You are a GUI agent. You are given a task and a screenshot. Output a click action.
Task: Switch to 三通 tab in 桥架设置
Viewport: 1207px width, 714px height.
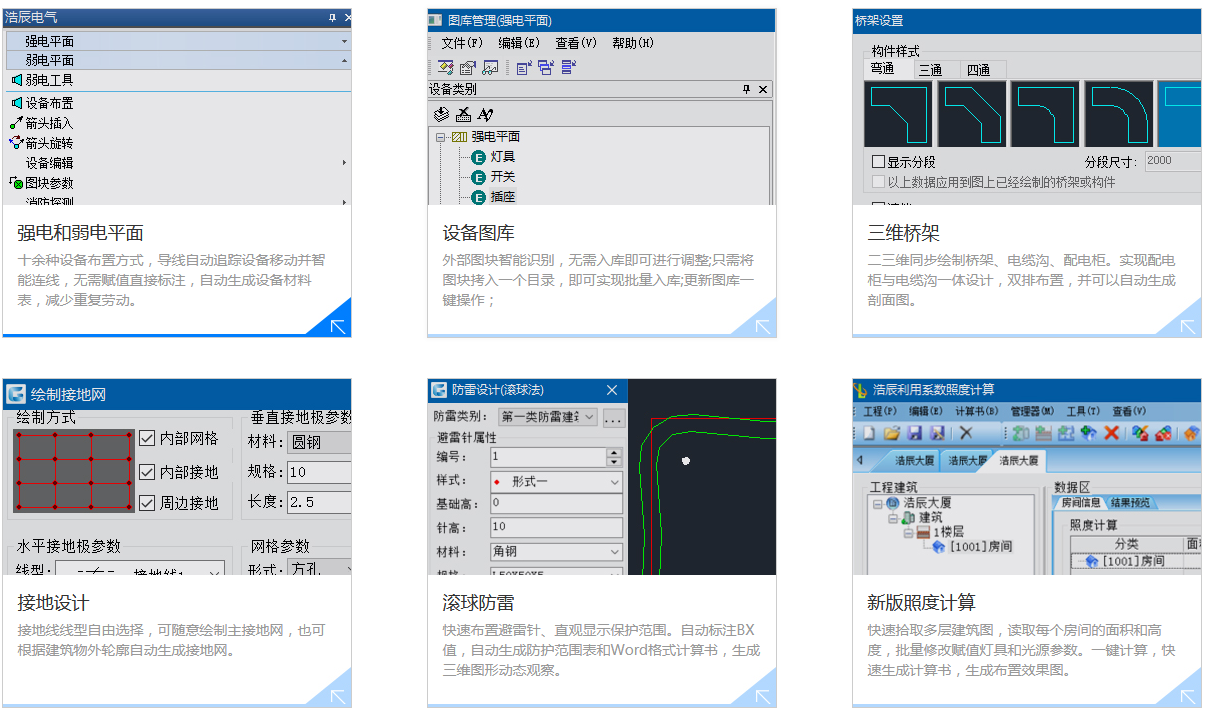[930, 70]
